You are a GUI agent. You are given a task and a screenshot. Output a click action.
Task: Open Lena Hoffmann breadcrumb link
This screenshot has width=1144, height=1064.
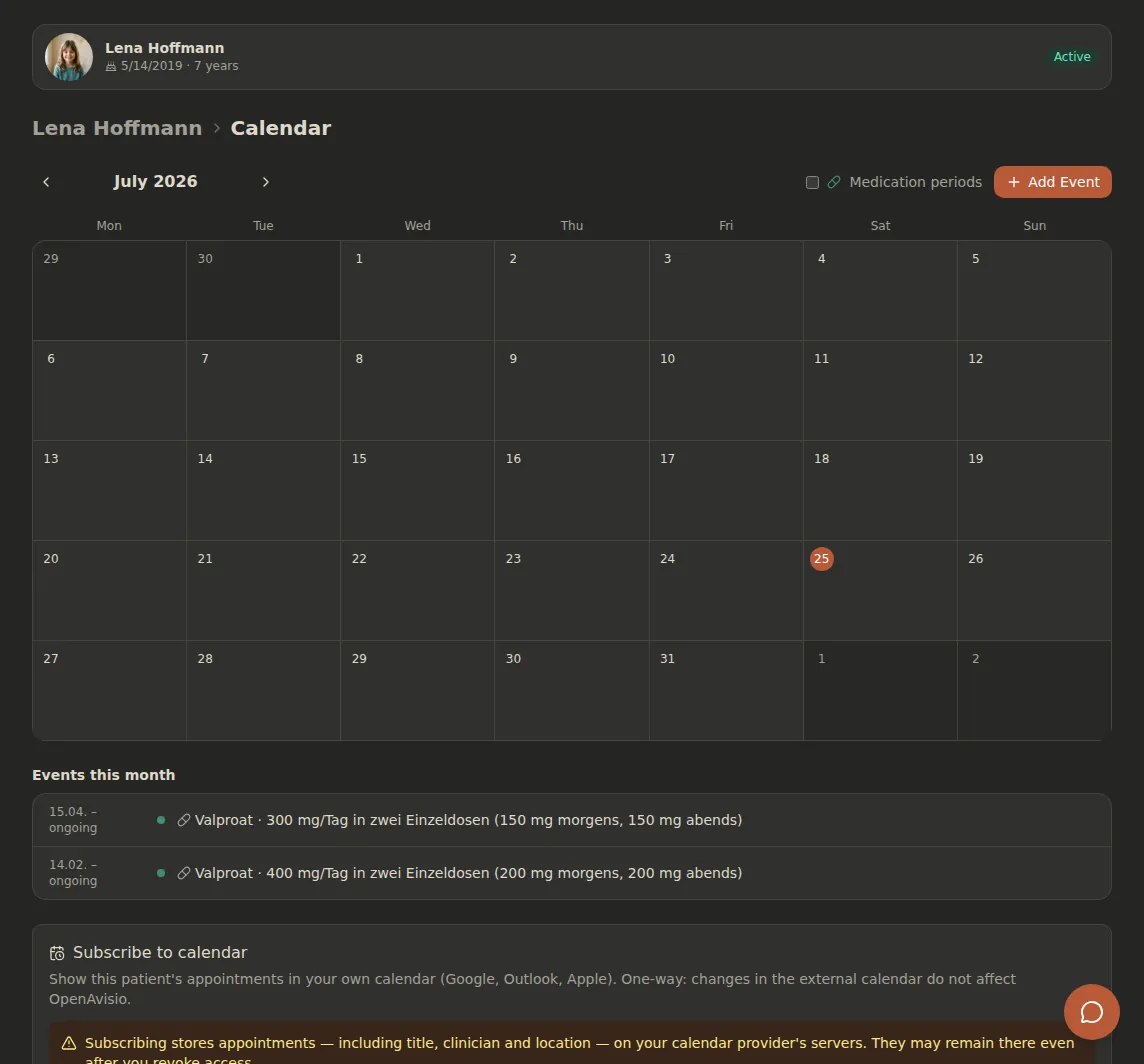pyautogui.click(x=117, y=128)
